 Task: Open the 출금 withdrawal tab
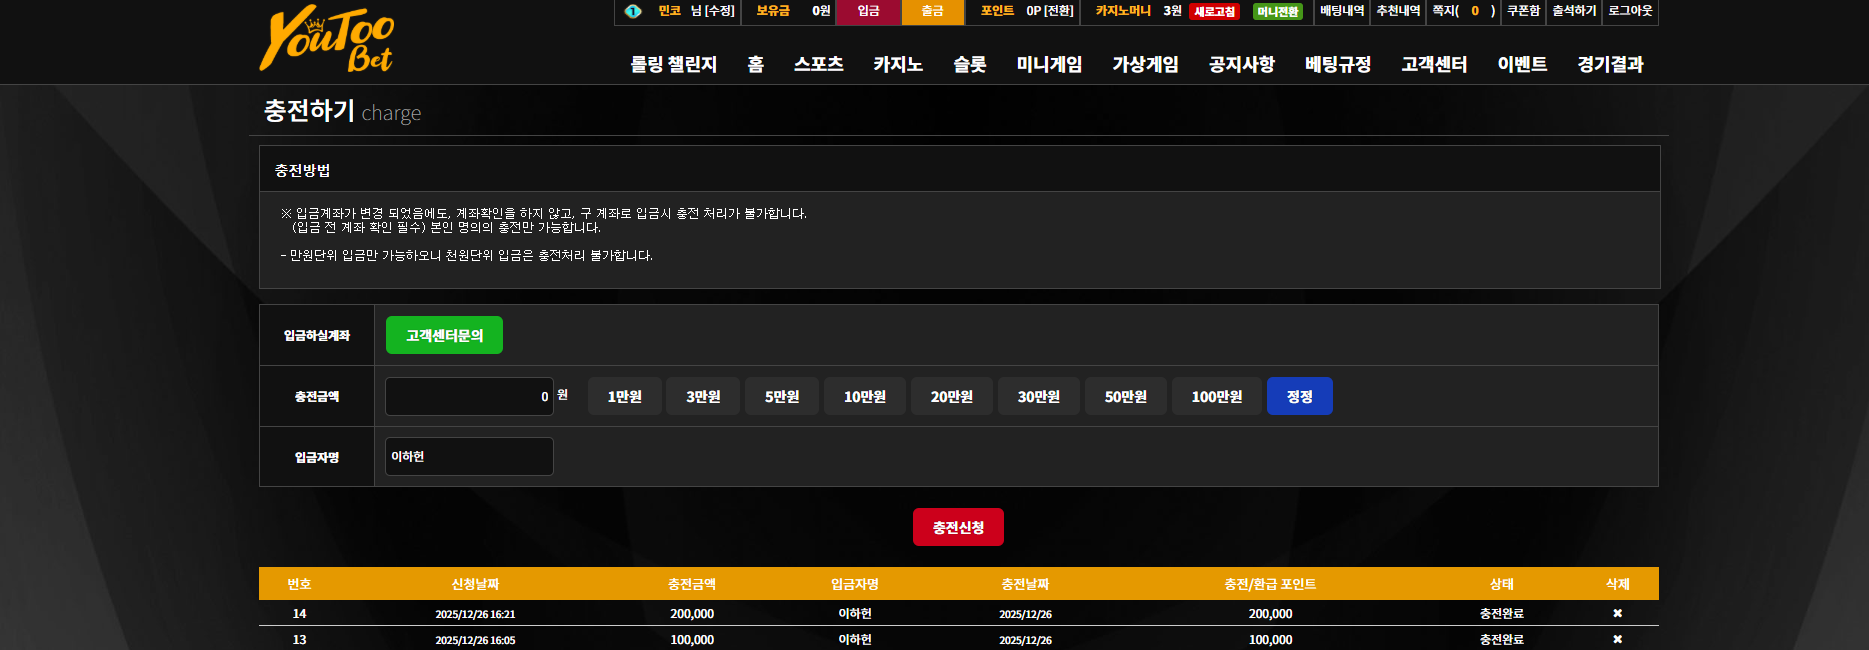point(933,11)
